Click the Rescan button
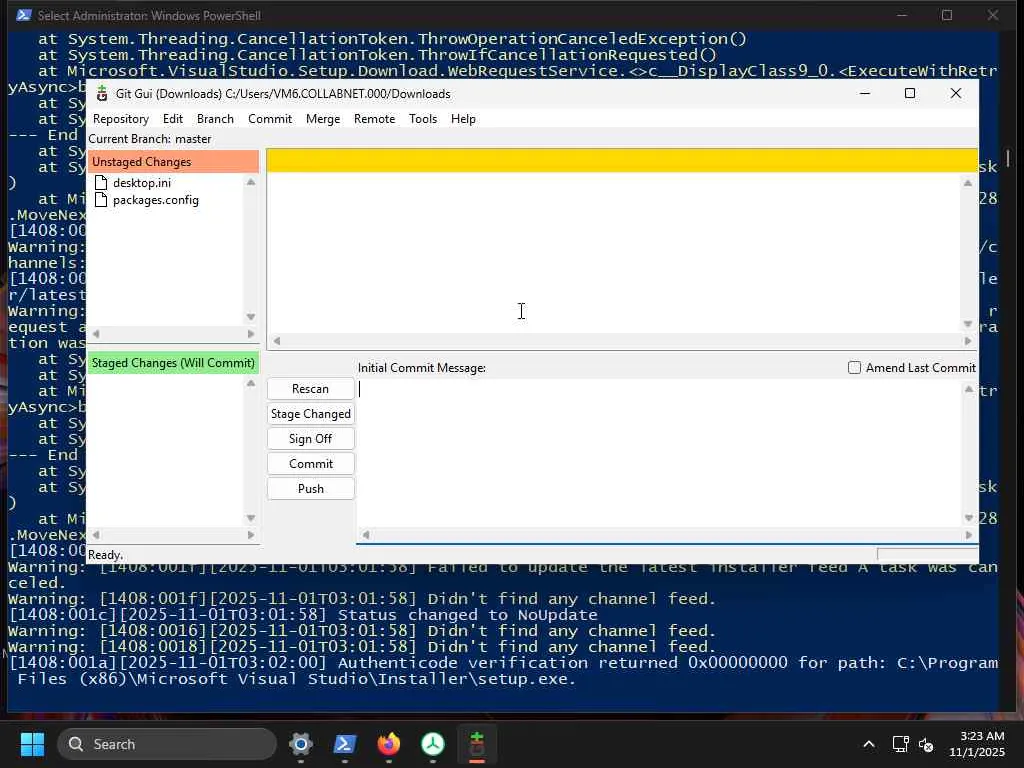 tap(310, 389)
